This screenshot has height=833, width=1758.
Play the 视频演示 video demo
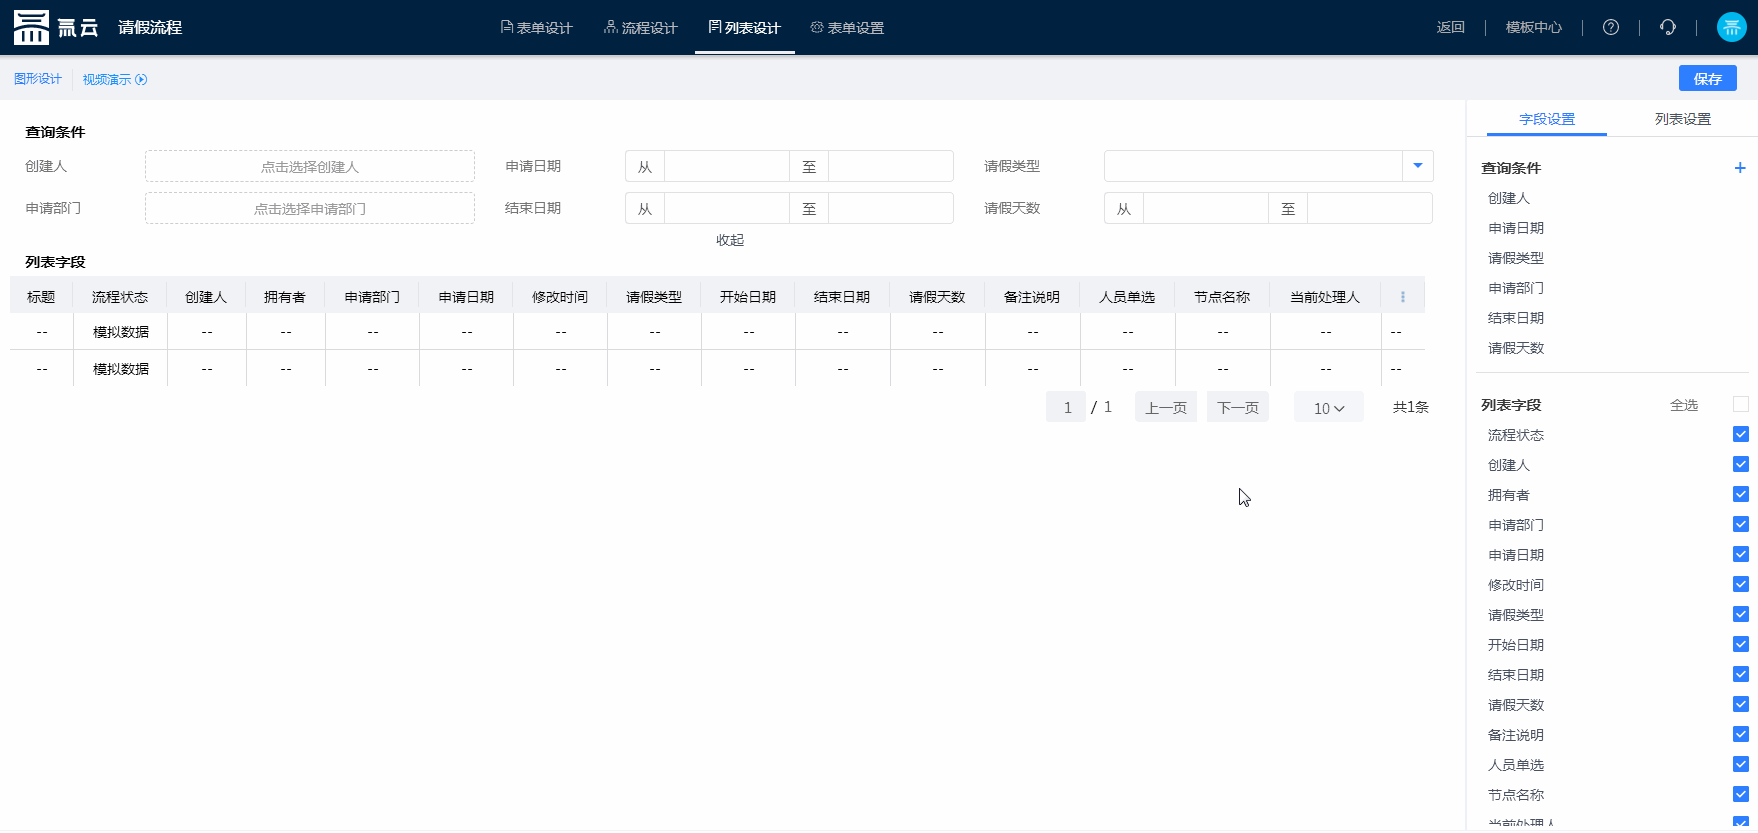115,79
